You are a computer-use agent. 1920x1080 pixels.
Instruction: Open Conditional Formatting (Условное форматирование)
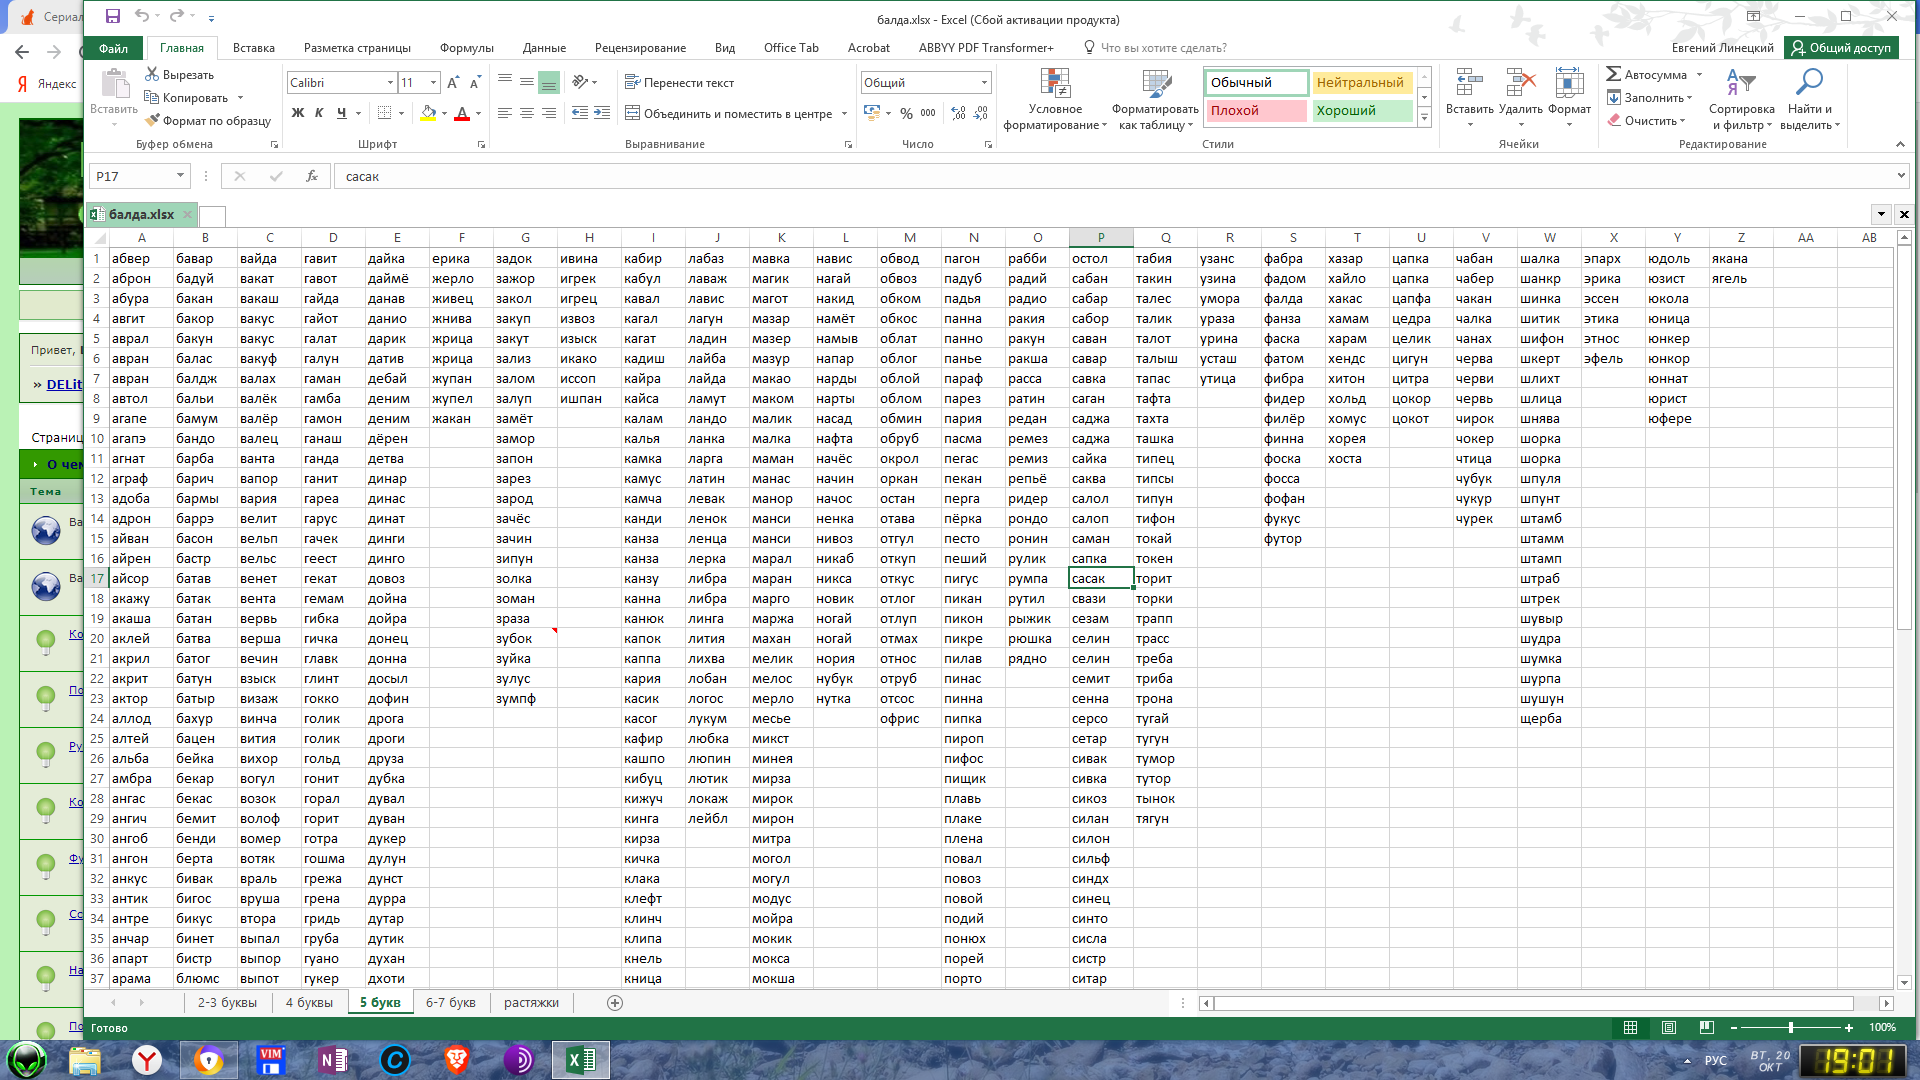1055,99
